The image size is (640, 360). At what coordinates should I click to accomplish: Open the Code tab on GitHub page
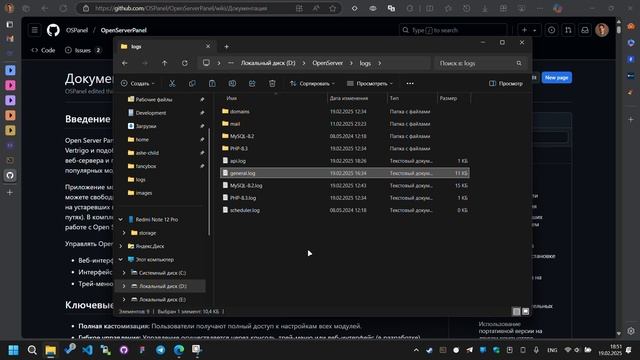(43, 50)
